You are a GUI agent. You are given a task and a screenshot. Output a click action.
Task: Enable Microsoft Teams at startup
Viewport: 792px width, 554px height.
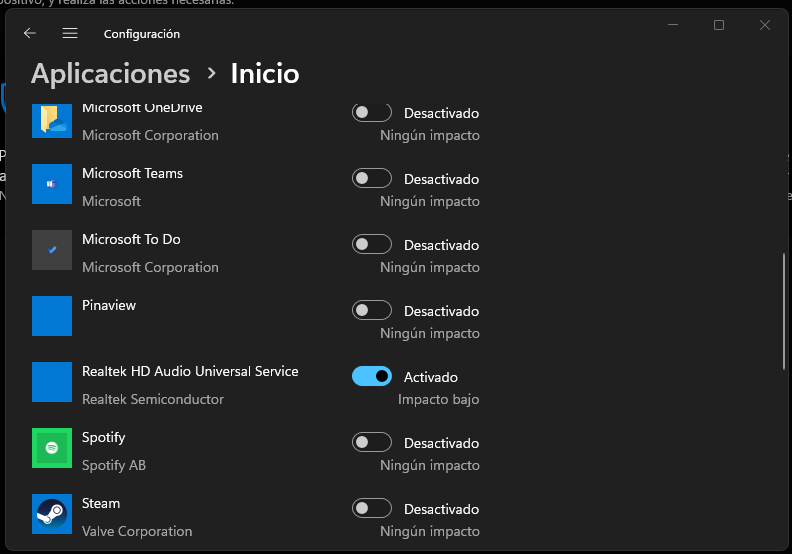pyautogui.click(x=372, y=178)
